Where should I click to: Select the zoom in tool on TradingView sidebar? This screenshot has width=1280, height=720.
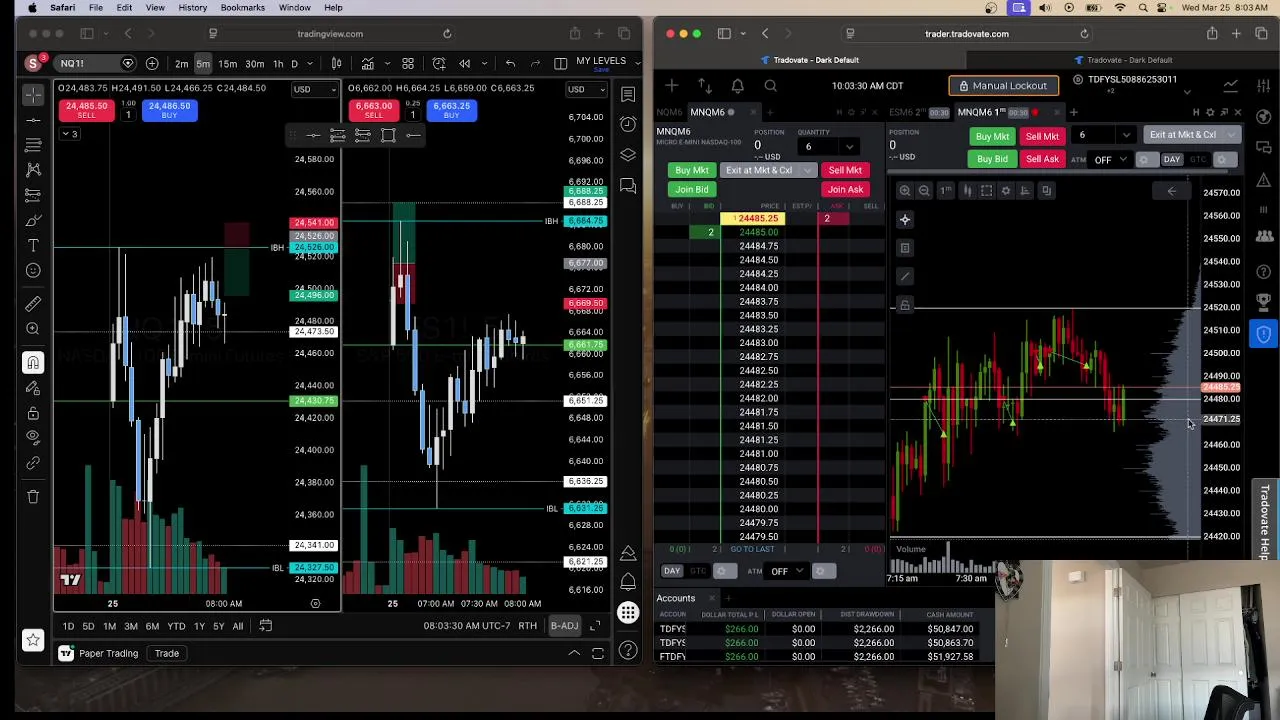(33, 328)
